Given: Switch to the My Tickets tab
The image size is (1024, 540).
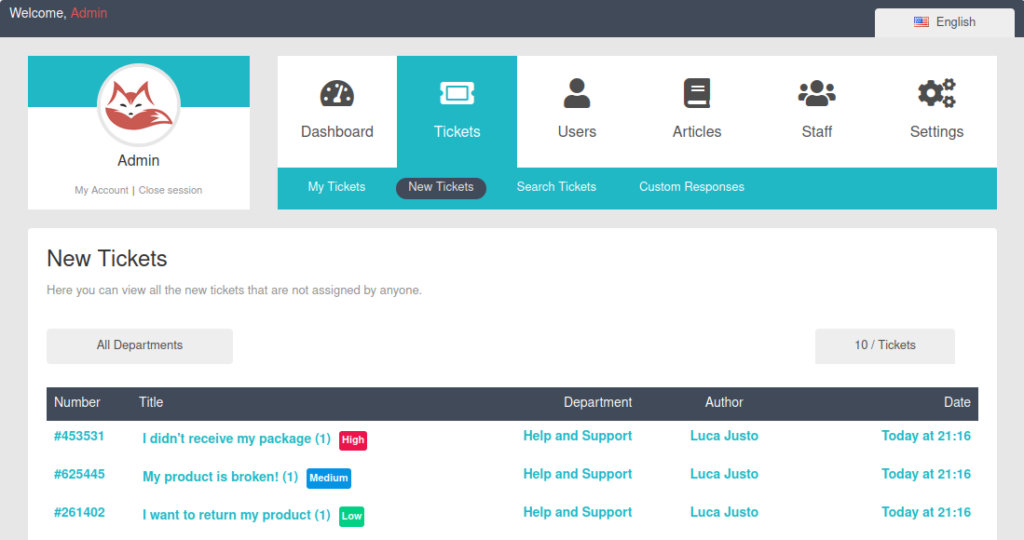Looking at the screenshot, I should pyautogui.click(x=336, y=187).
